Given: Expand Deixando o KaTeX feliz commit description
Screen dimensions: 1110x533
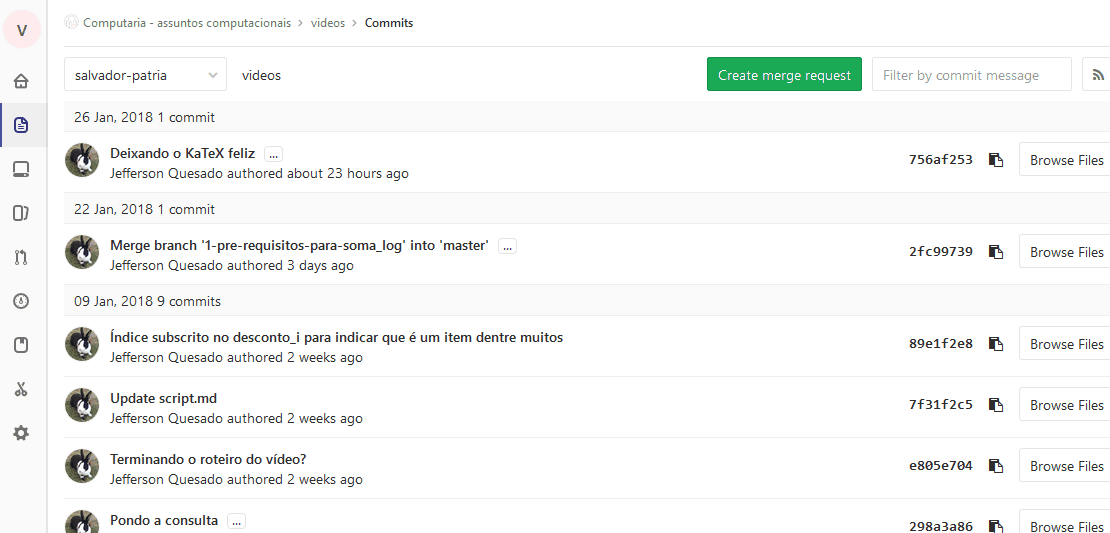Looking at the screenshot, I should (274, 154).
